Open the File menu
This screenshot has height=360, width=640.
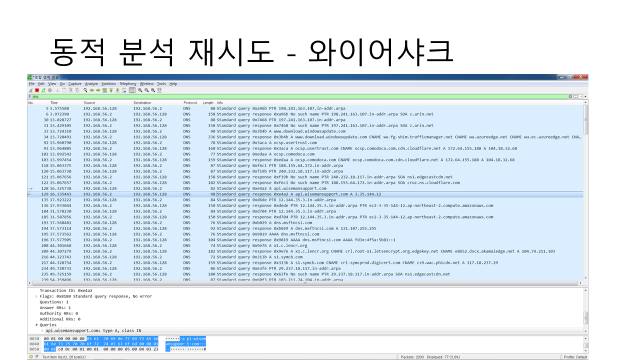pyautogui.click(x=31, y=84)
